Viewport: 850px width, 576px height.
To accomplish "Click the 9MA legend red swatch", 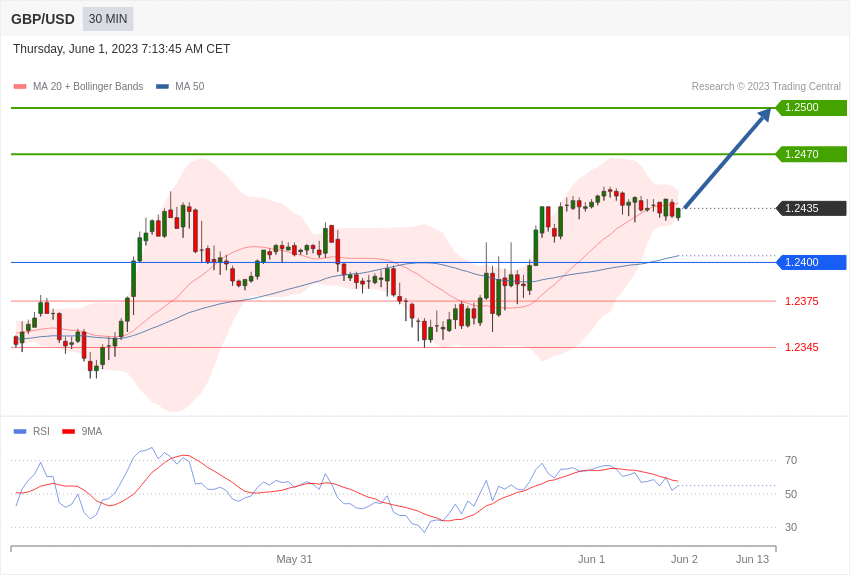I will (69, 432).
